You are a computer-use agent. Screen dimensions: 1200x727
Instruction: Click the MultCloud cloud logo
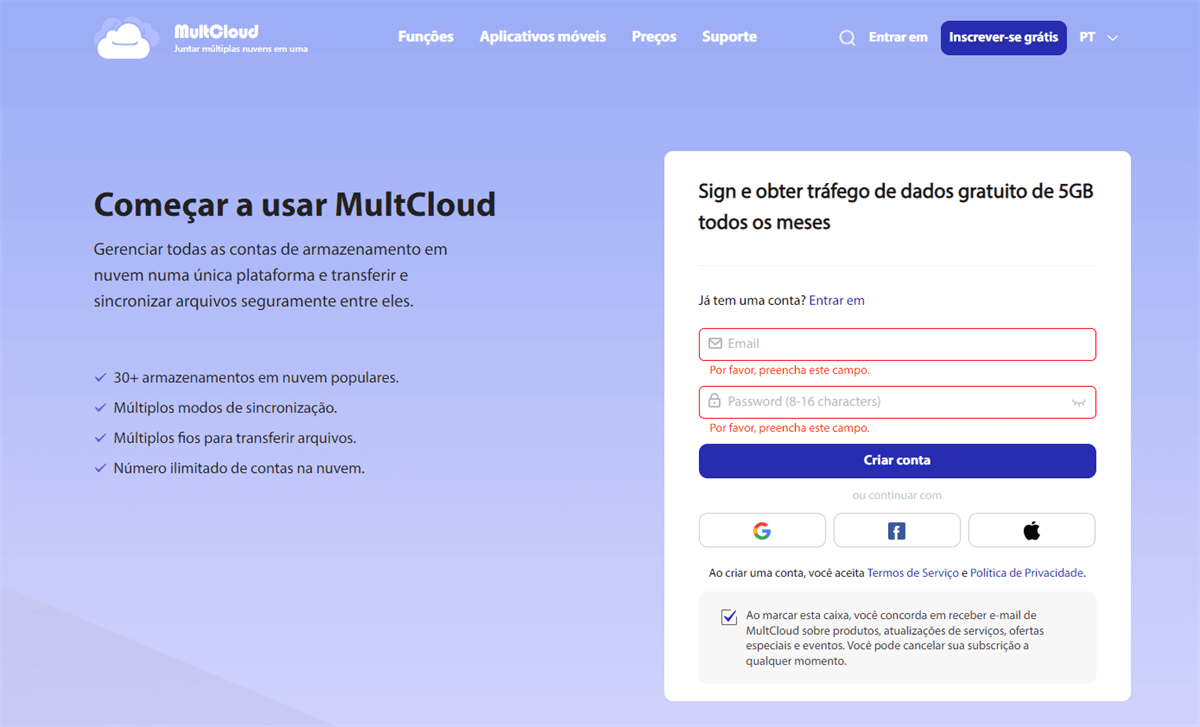[x=127, y=38]
